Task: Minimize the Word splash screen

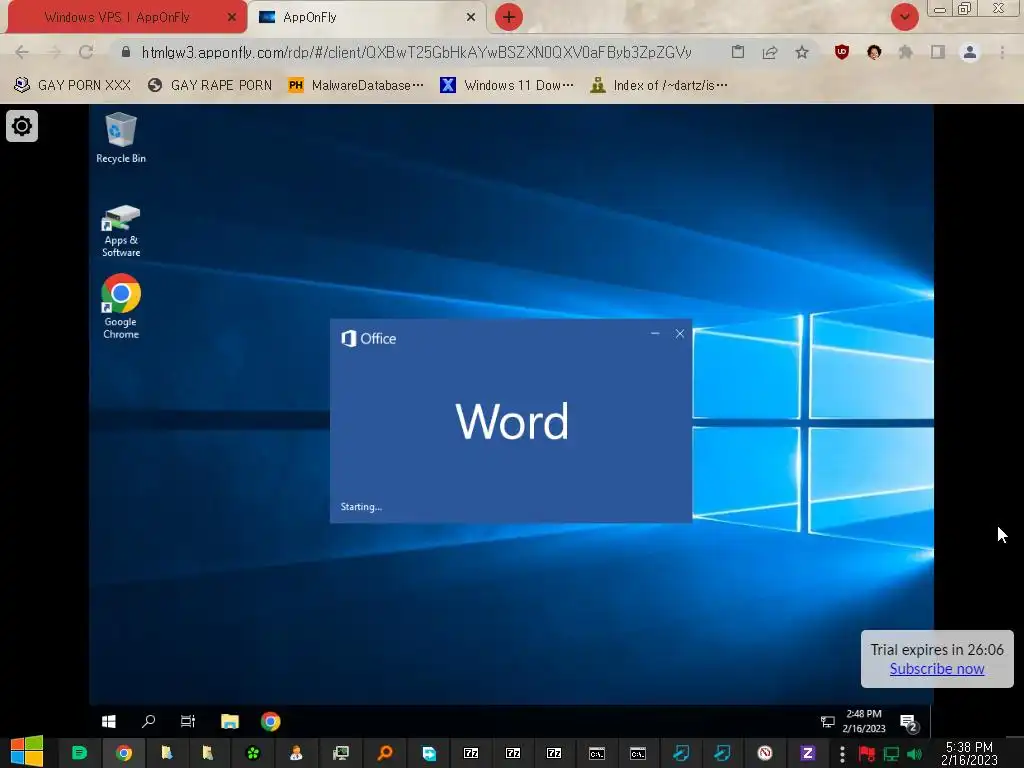Action: [x=655, y=334]
